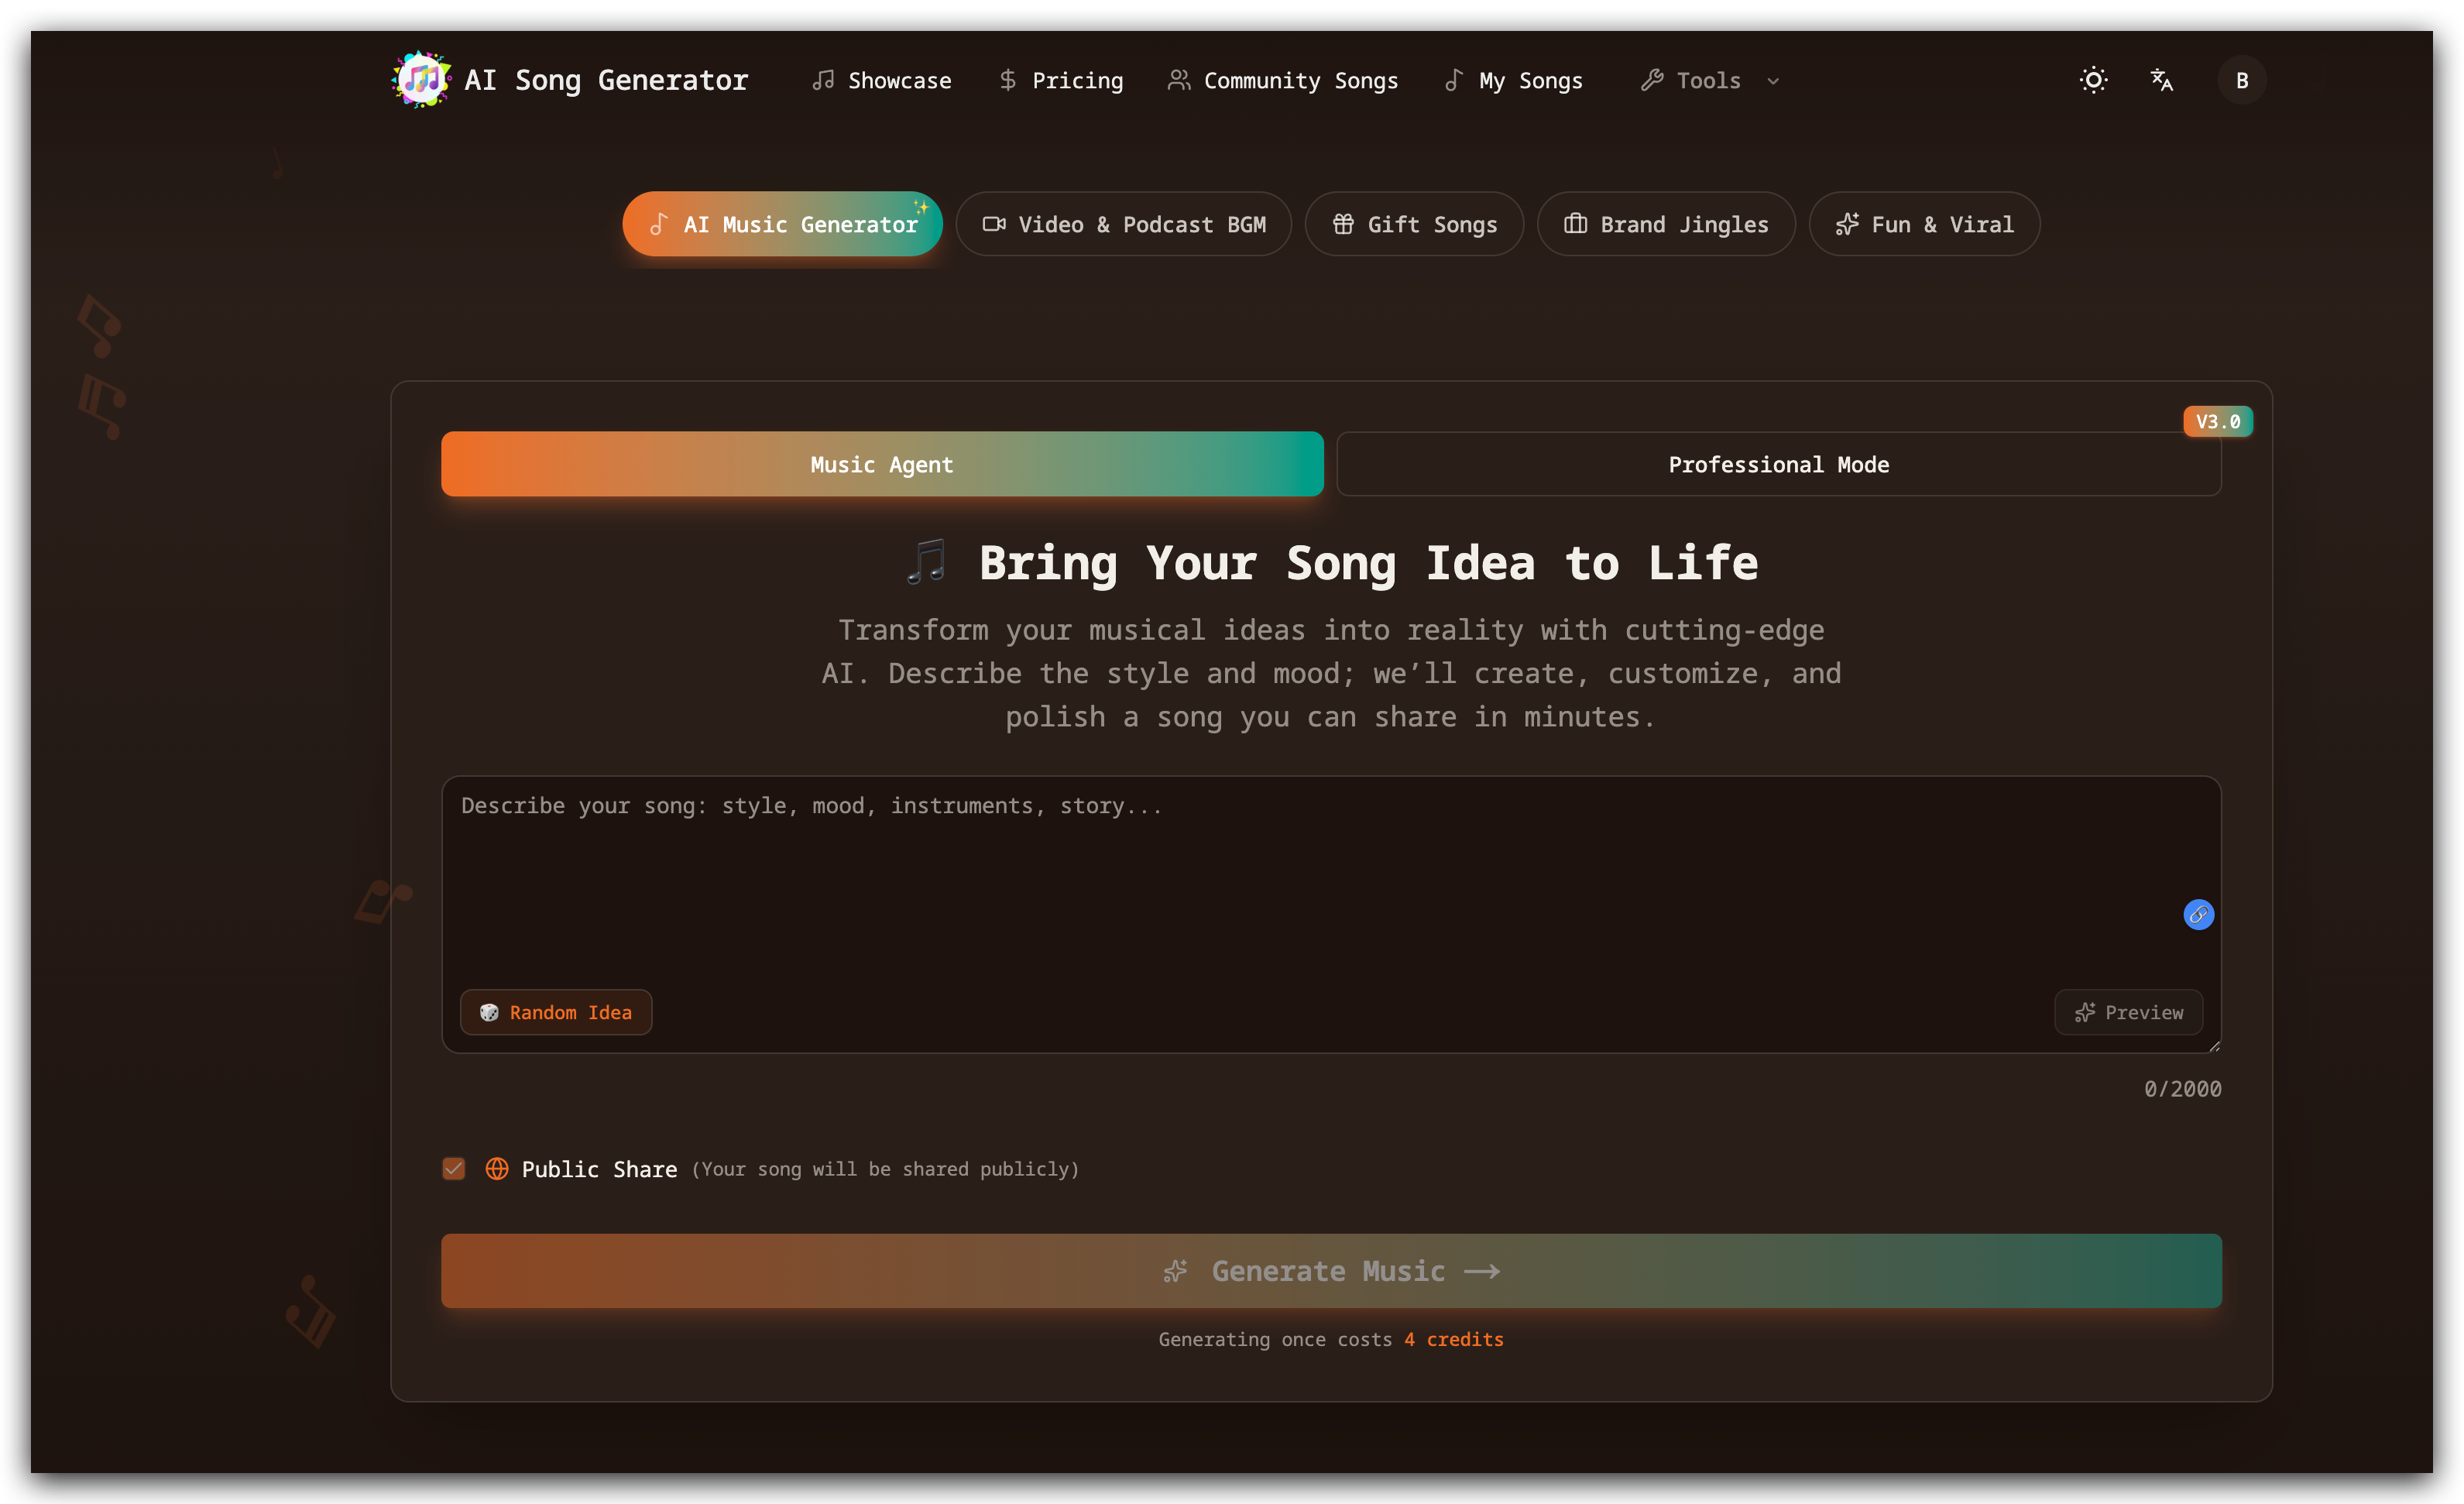This screenshot has width=2464, height=1504.
Task: Click the blue link share icon
Action: coord(2198,914)
